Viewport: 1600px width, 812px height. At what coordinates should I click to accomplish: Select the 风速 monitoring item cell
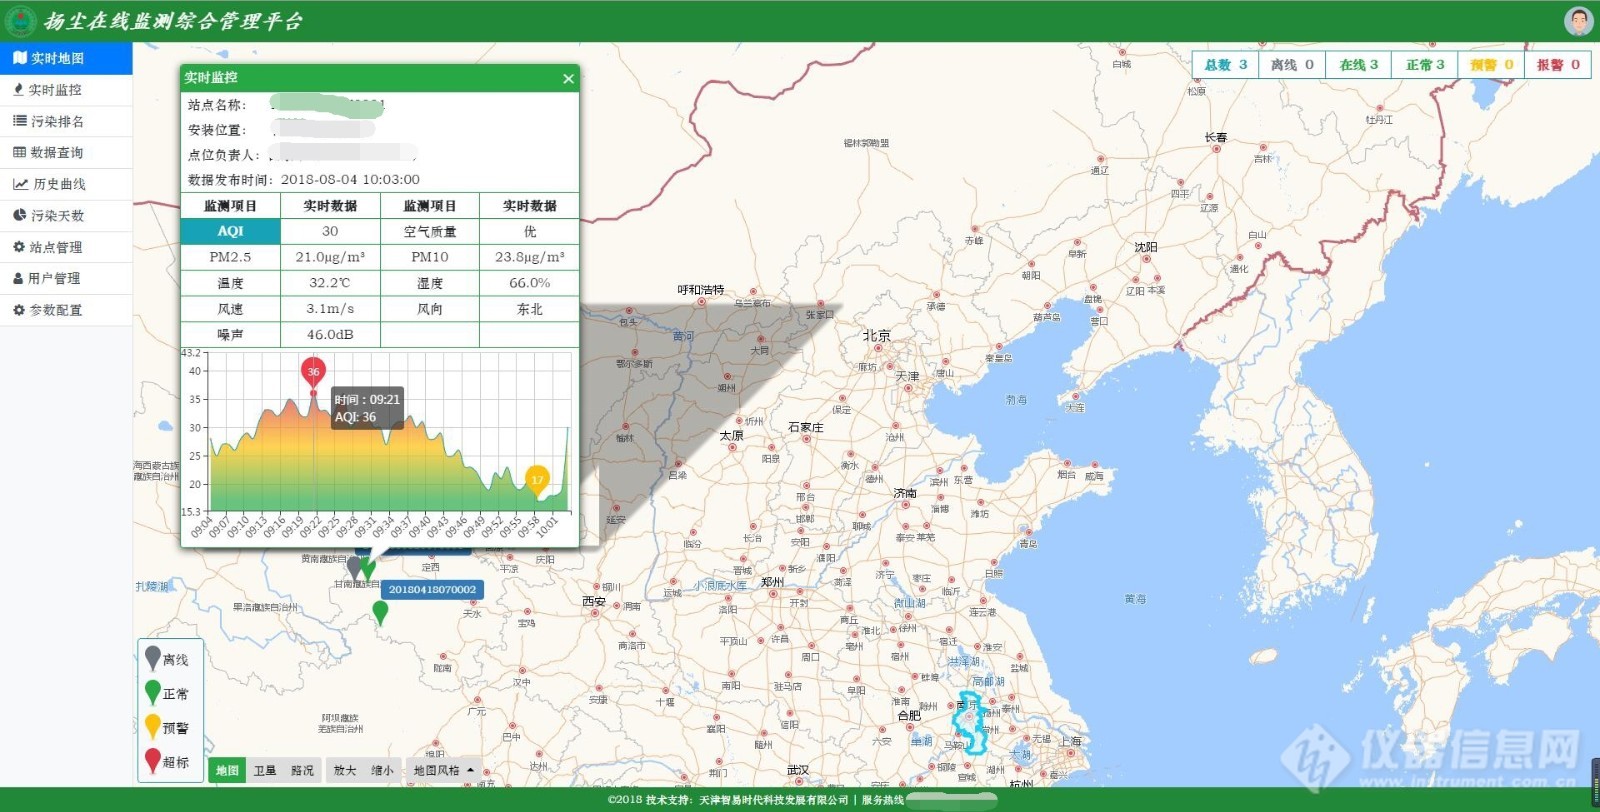230,309
